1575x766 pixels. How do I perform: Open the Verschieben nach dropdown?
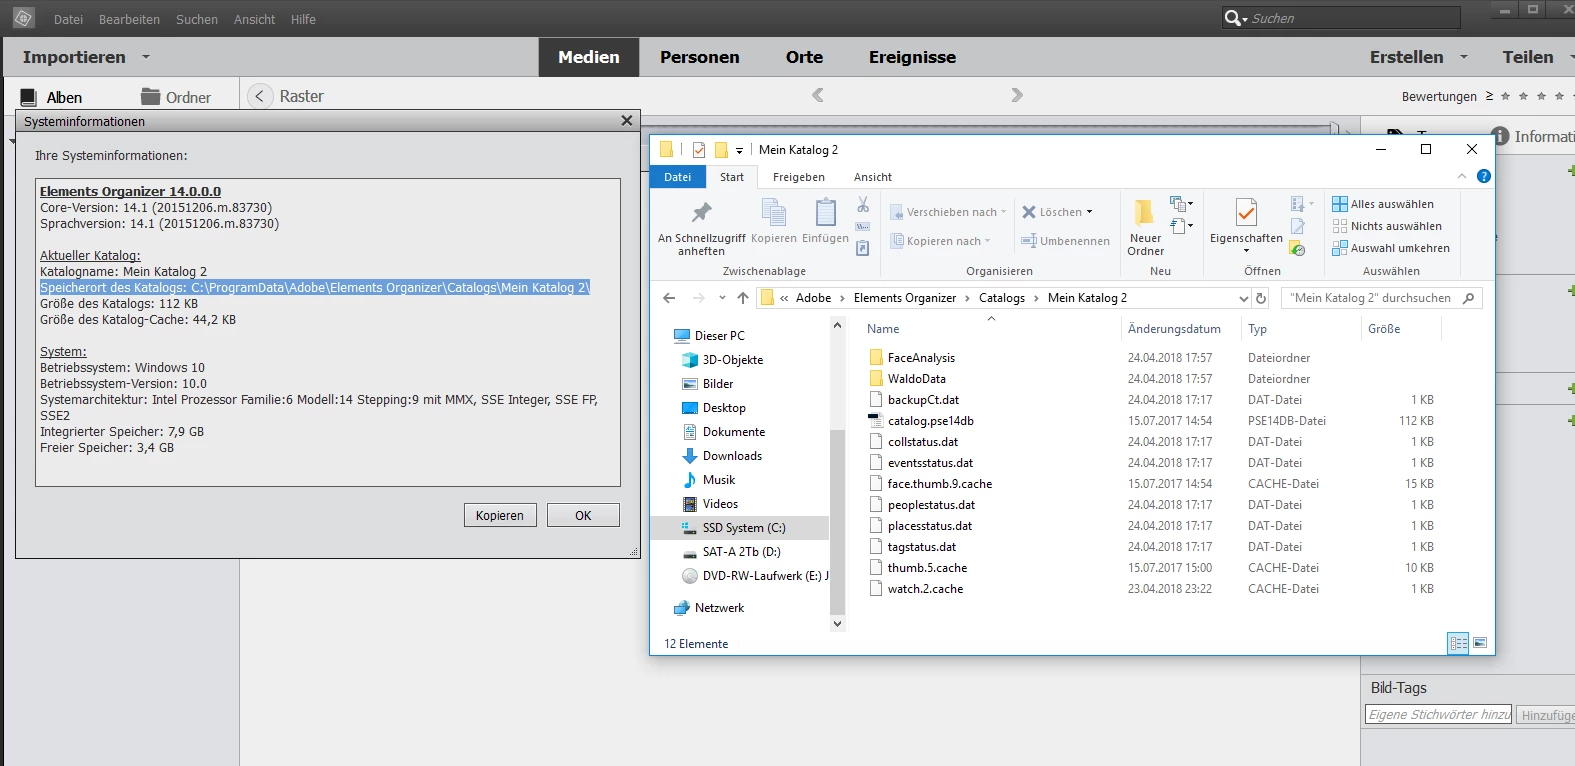click(x=1003, y=212)
